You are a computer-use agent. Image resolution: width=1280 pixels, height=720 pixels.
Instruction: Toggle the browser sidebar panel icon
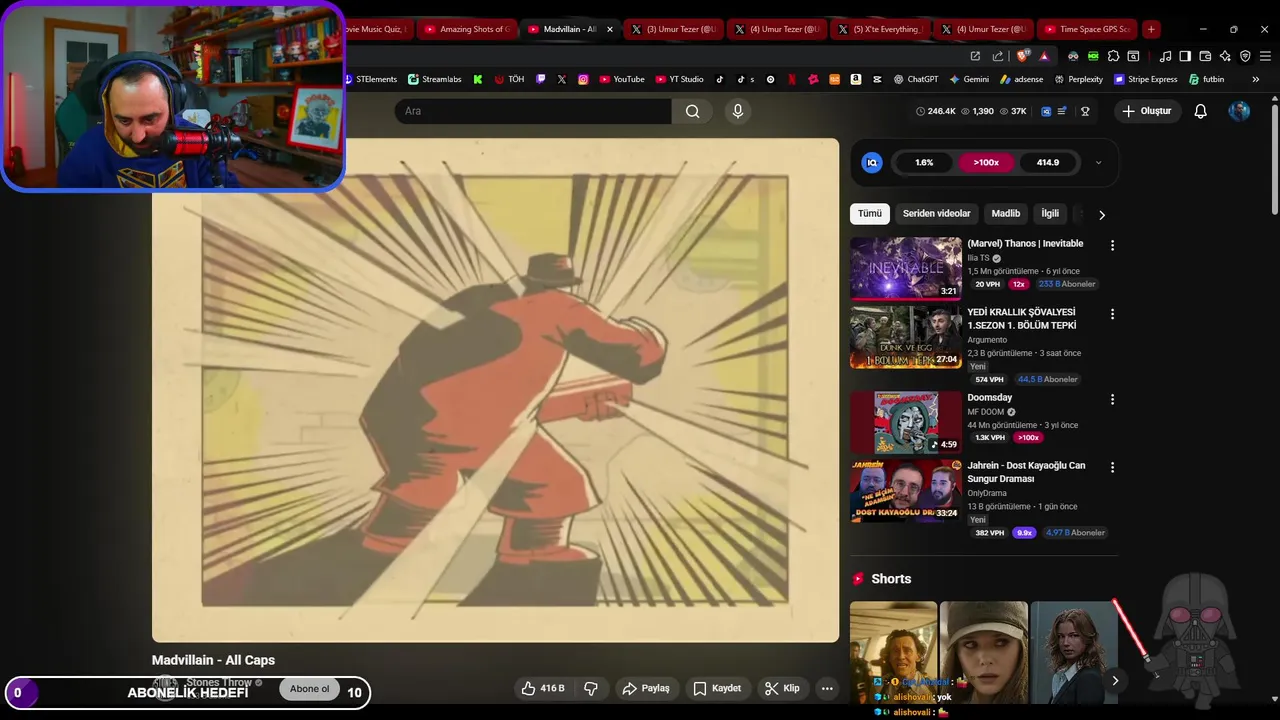point(1184,56)
